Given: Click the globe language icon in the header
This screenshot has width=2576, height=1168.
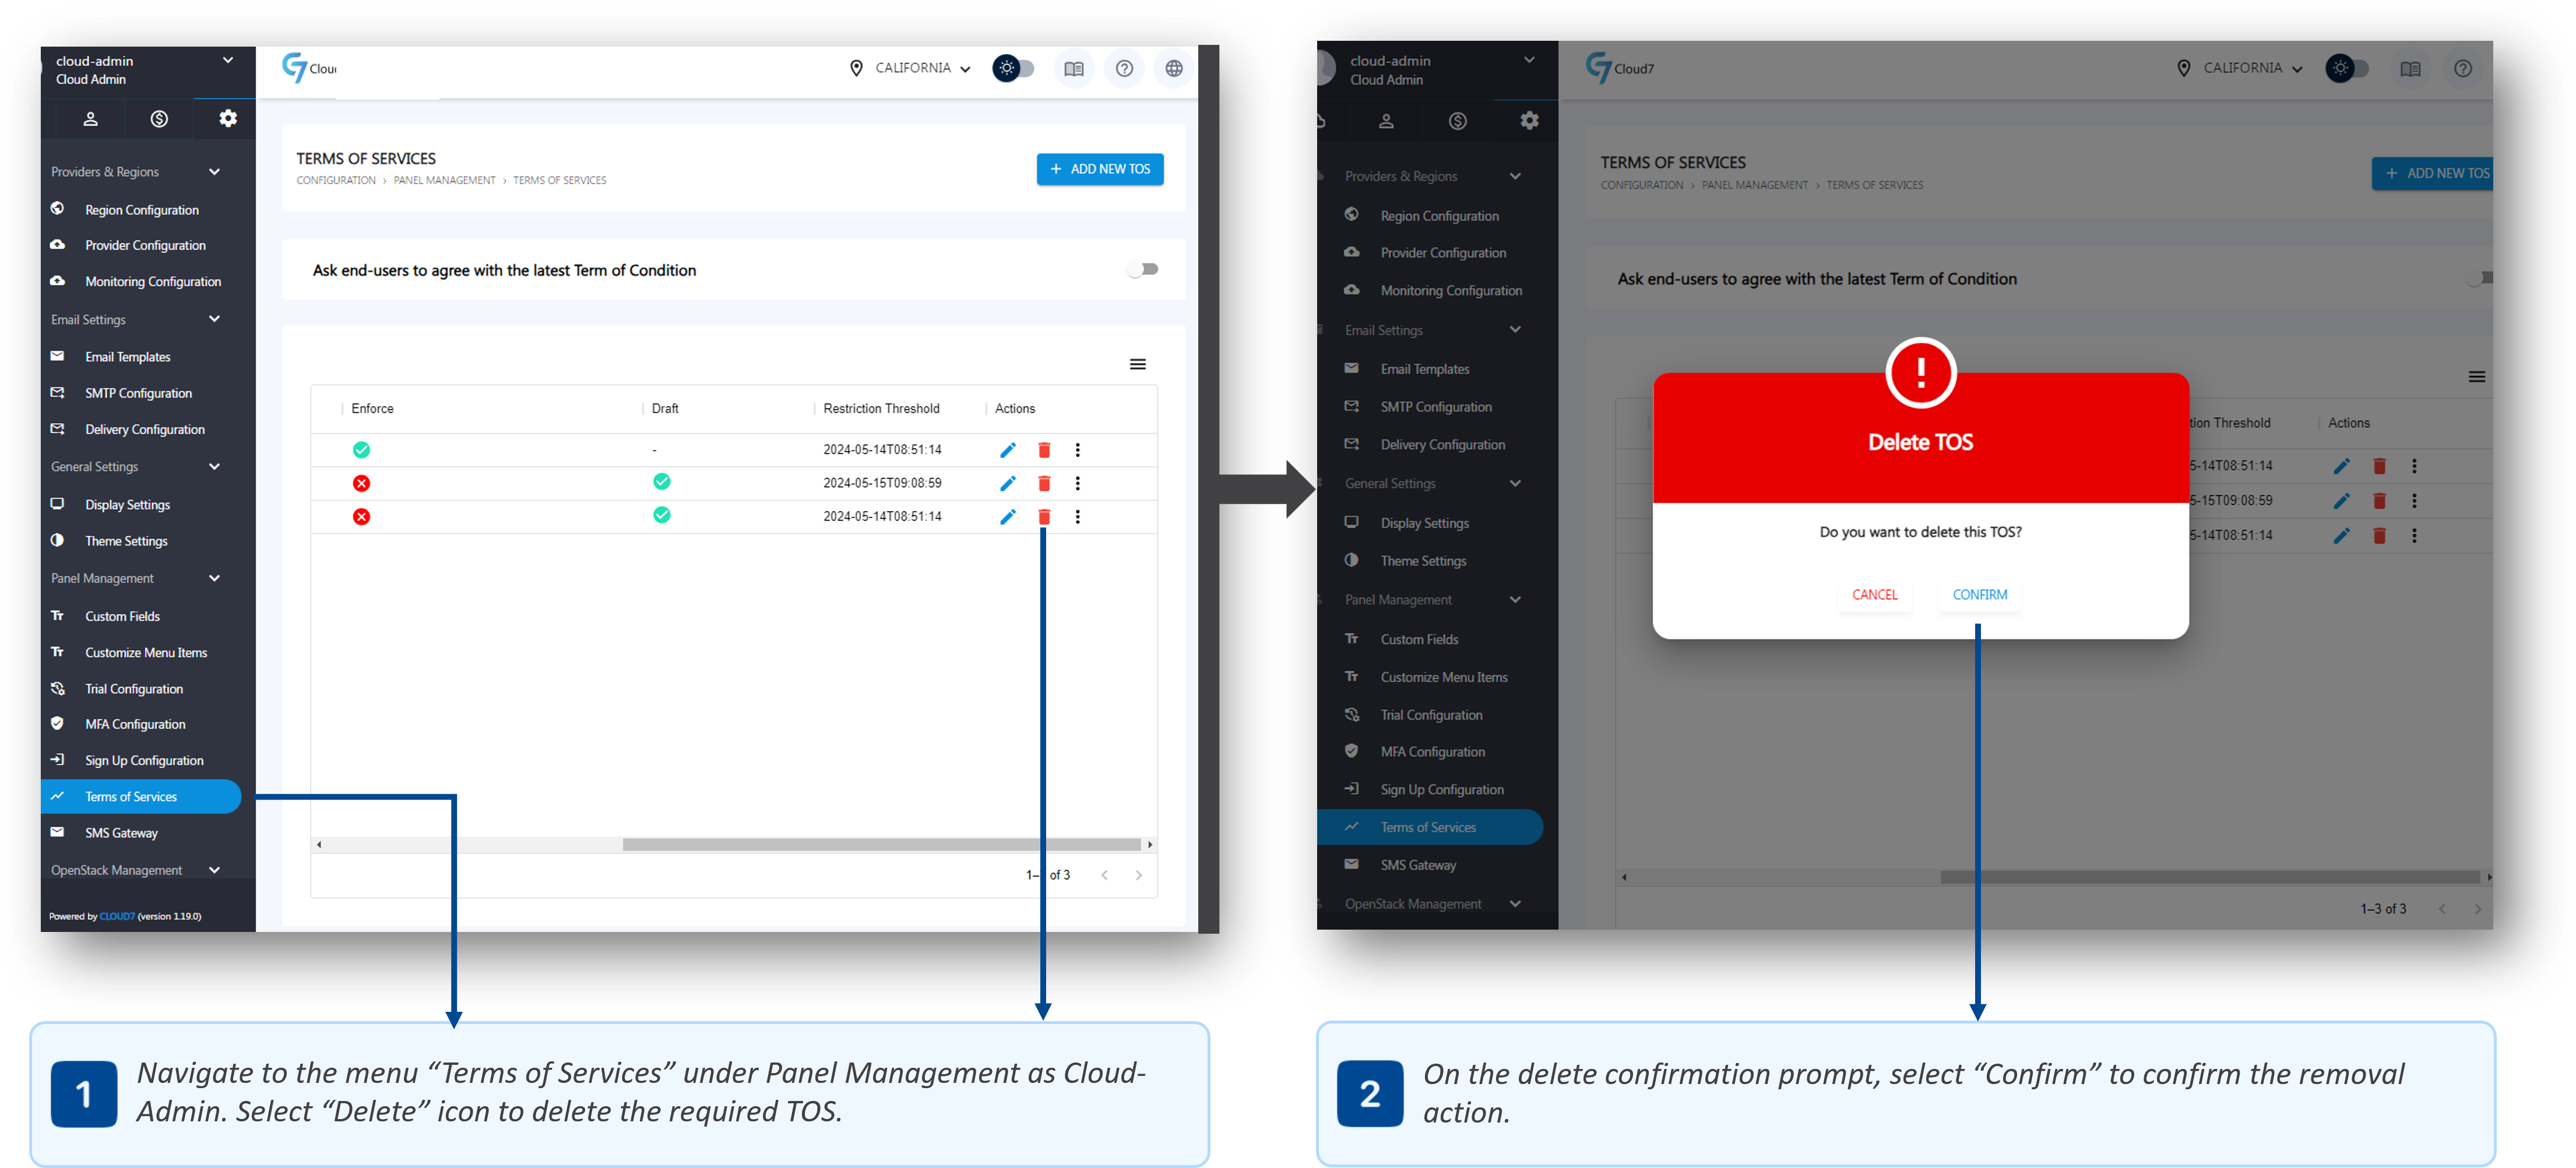Looking at the screenshot, I should point(1173,69).
